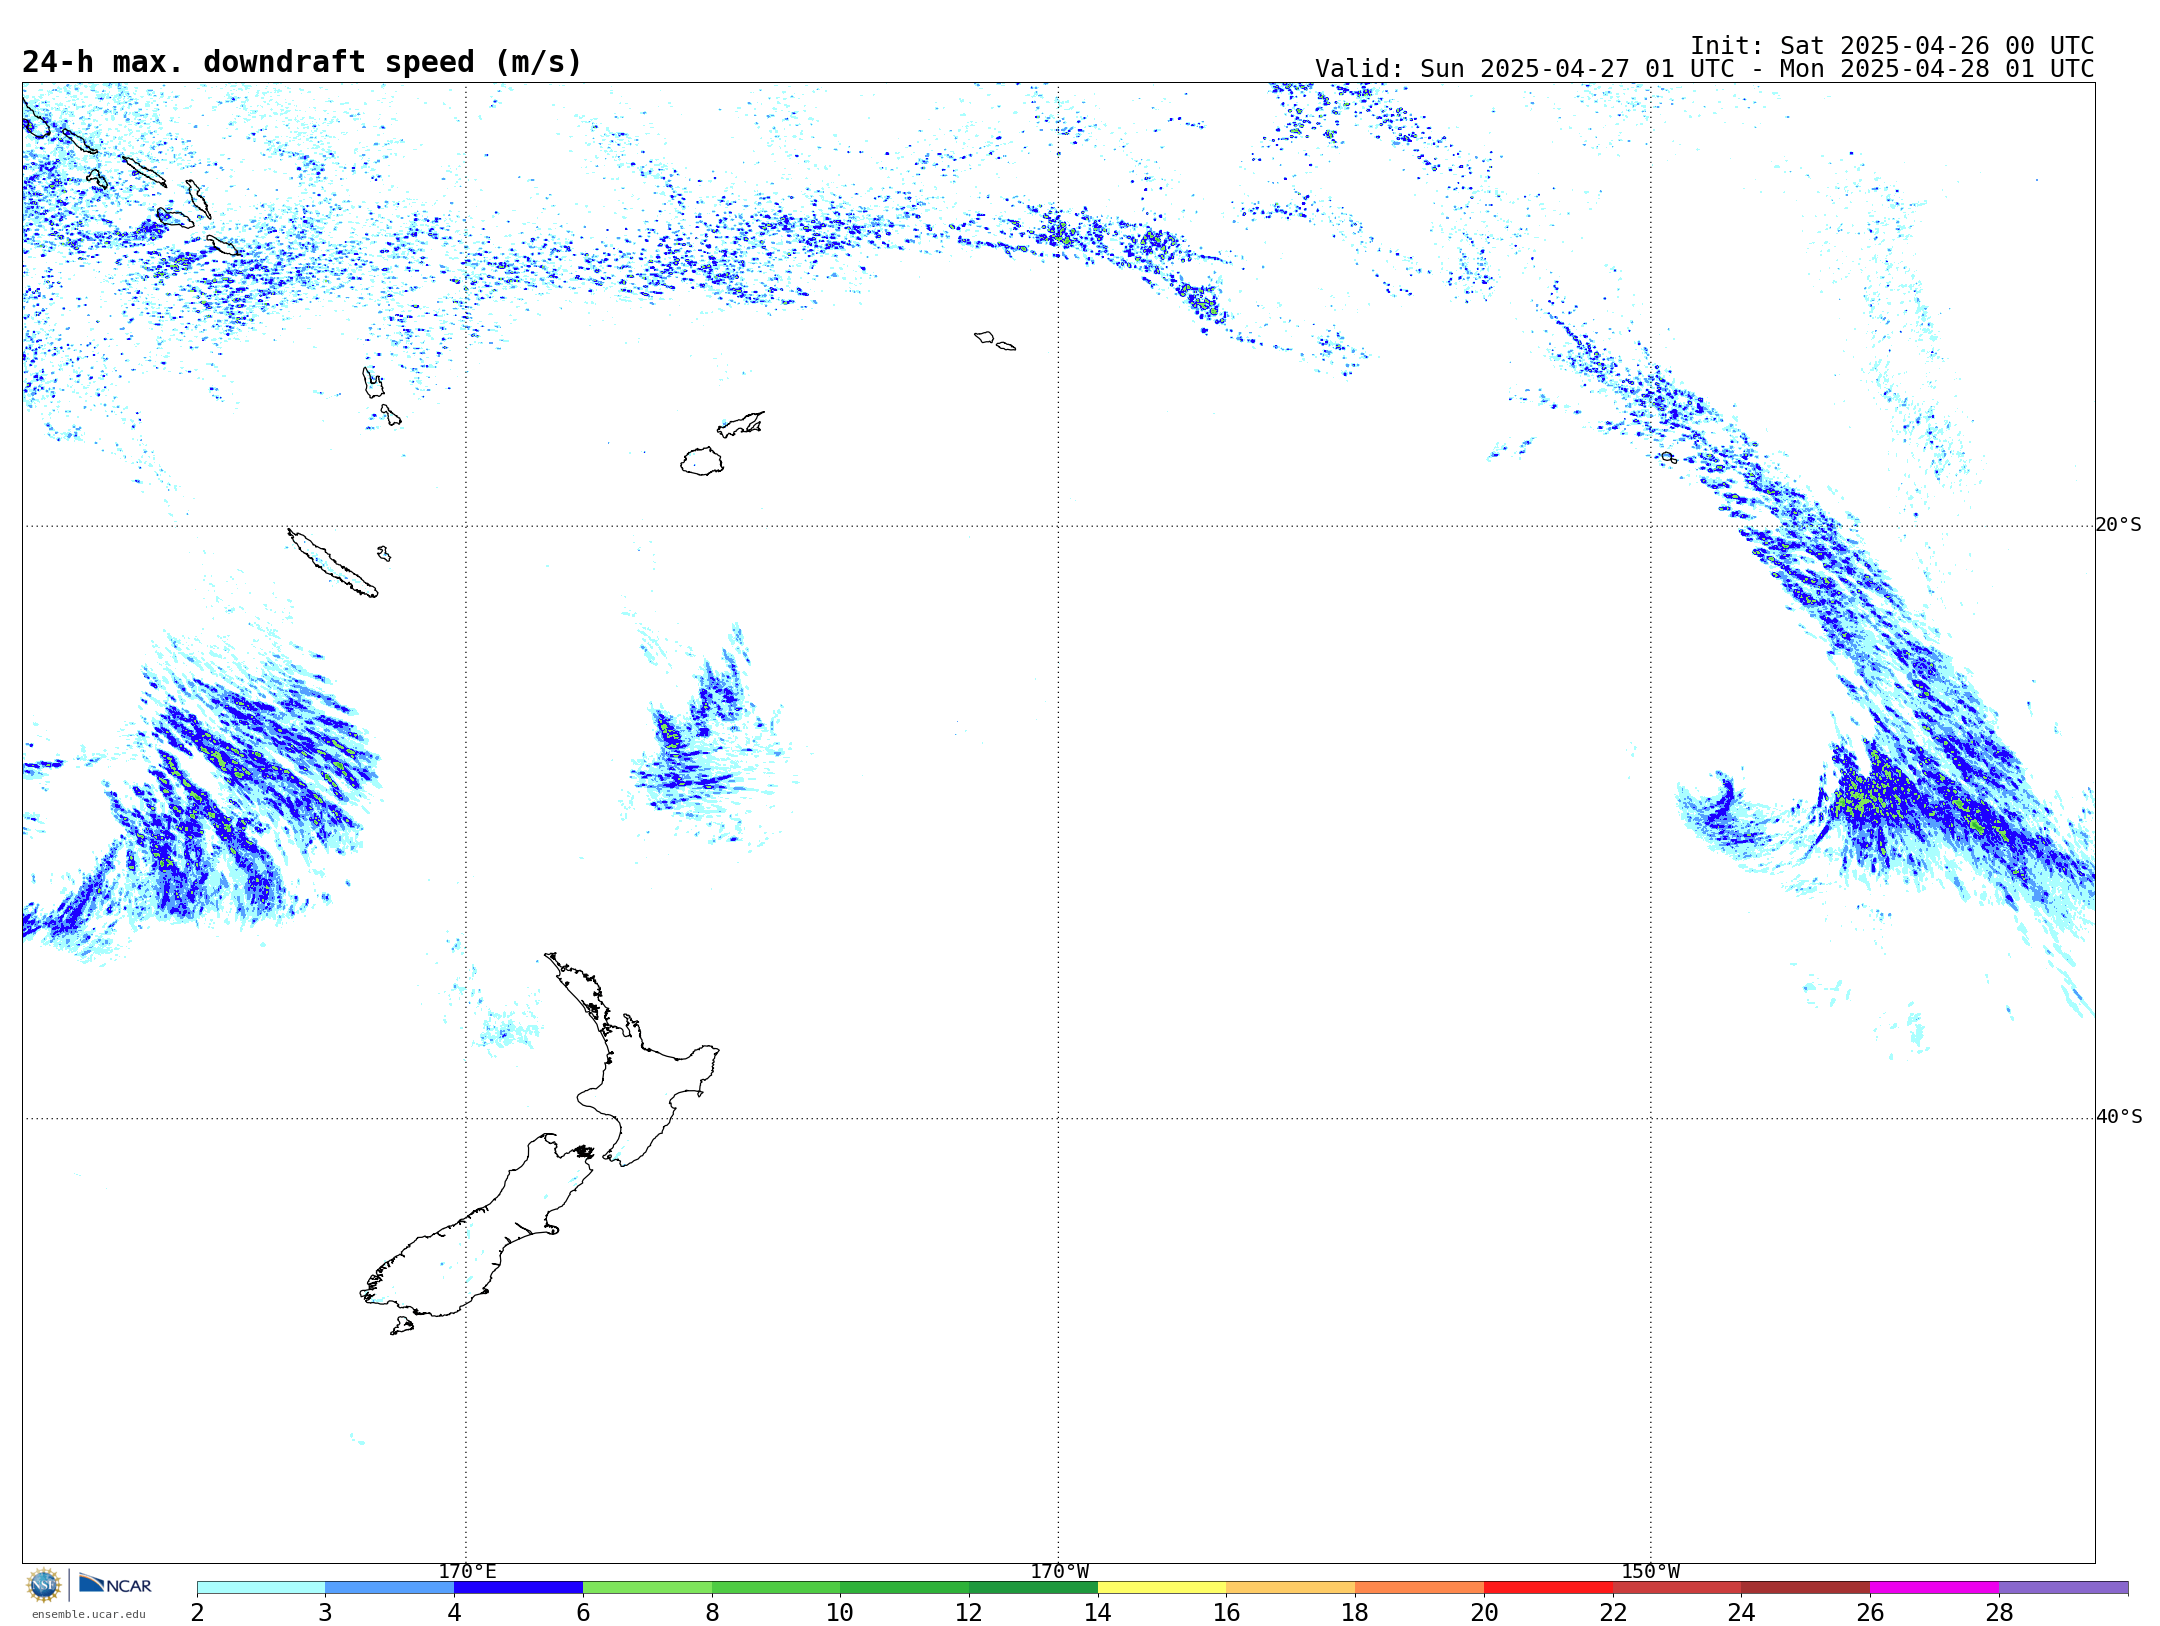The image size is (2160, 1626).
Task: Click the colorbar tick label 2
Action: click(197, 1612)
